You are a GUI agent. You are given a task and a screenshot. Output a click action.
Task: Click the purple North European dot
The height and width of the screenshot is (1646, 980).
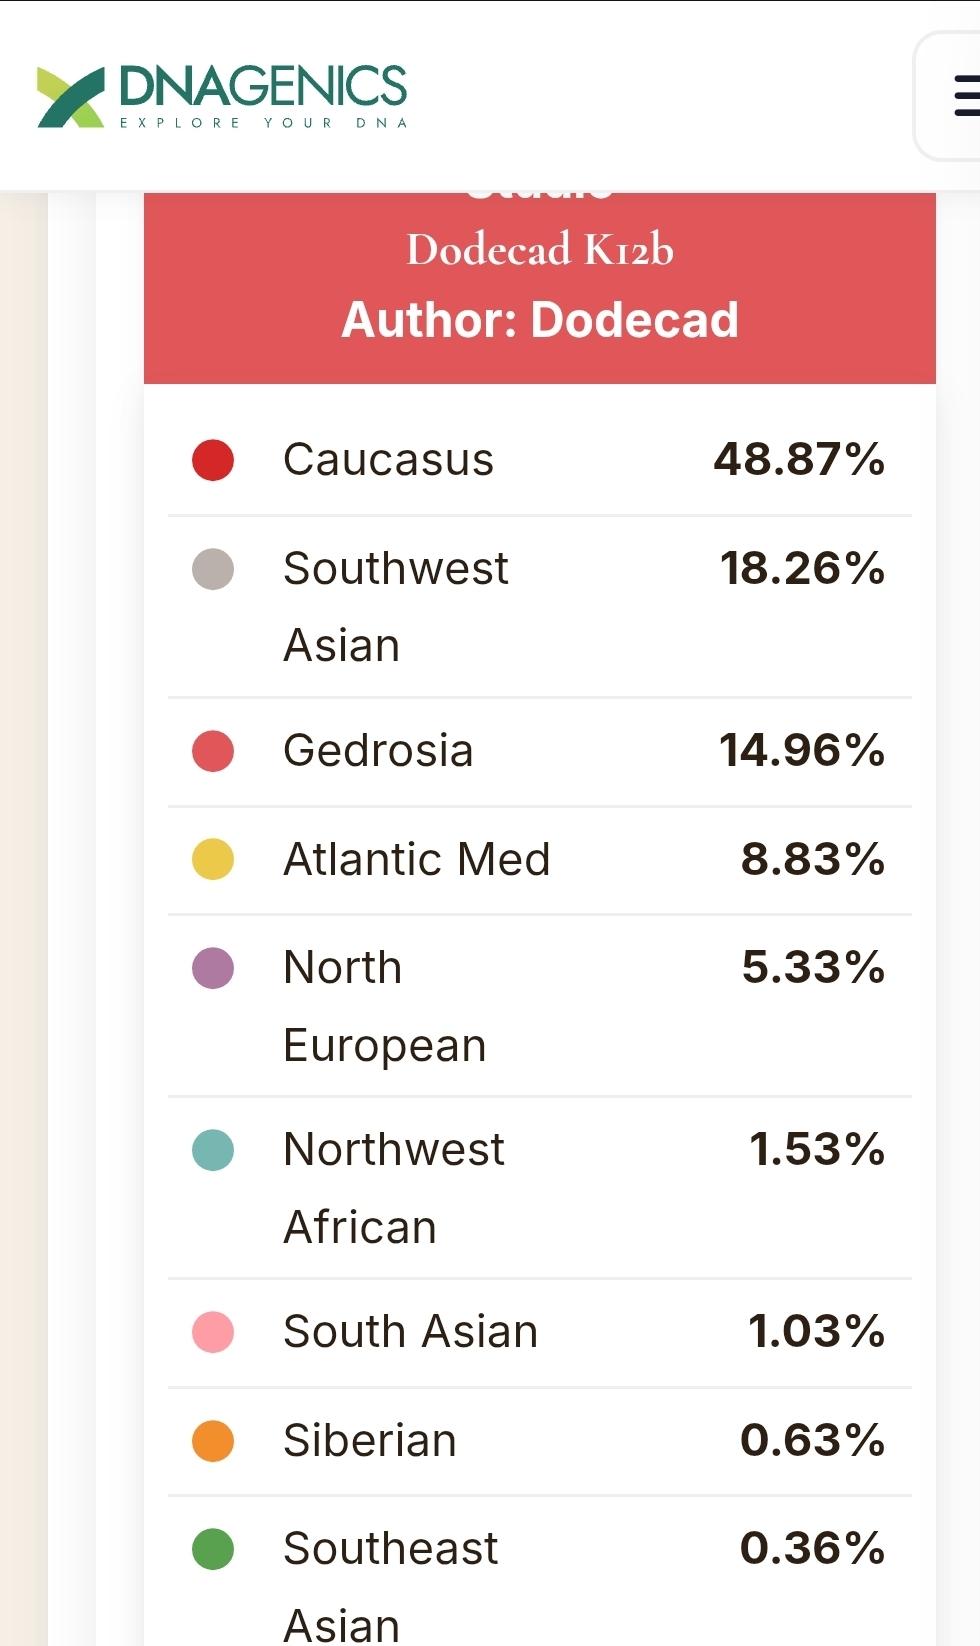pyautogui.click(x=213, y=968)
